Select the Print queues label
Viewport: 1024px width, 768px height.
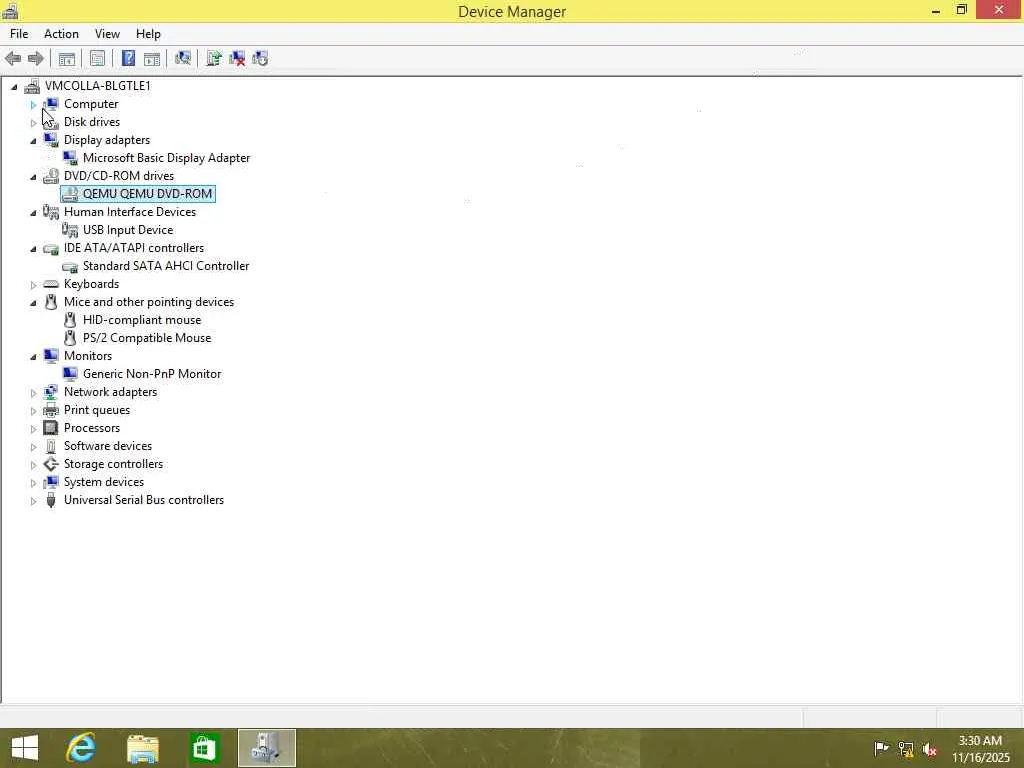pyautogui.click(x=97, y=410)
